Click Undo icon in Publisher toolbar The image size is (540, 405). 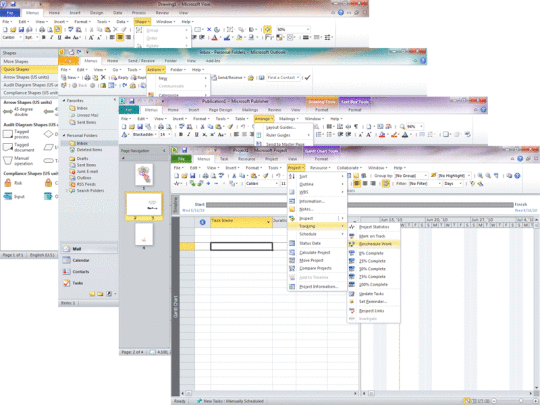pos(243,127)
